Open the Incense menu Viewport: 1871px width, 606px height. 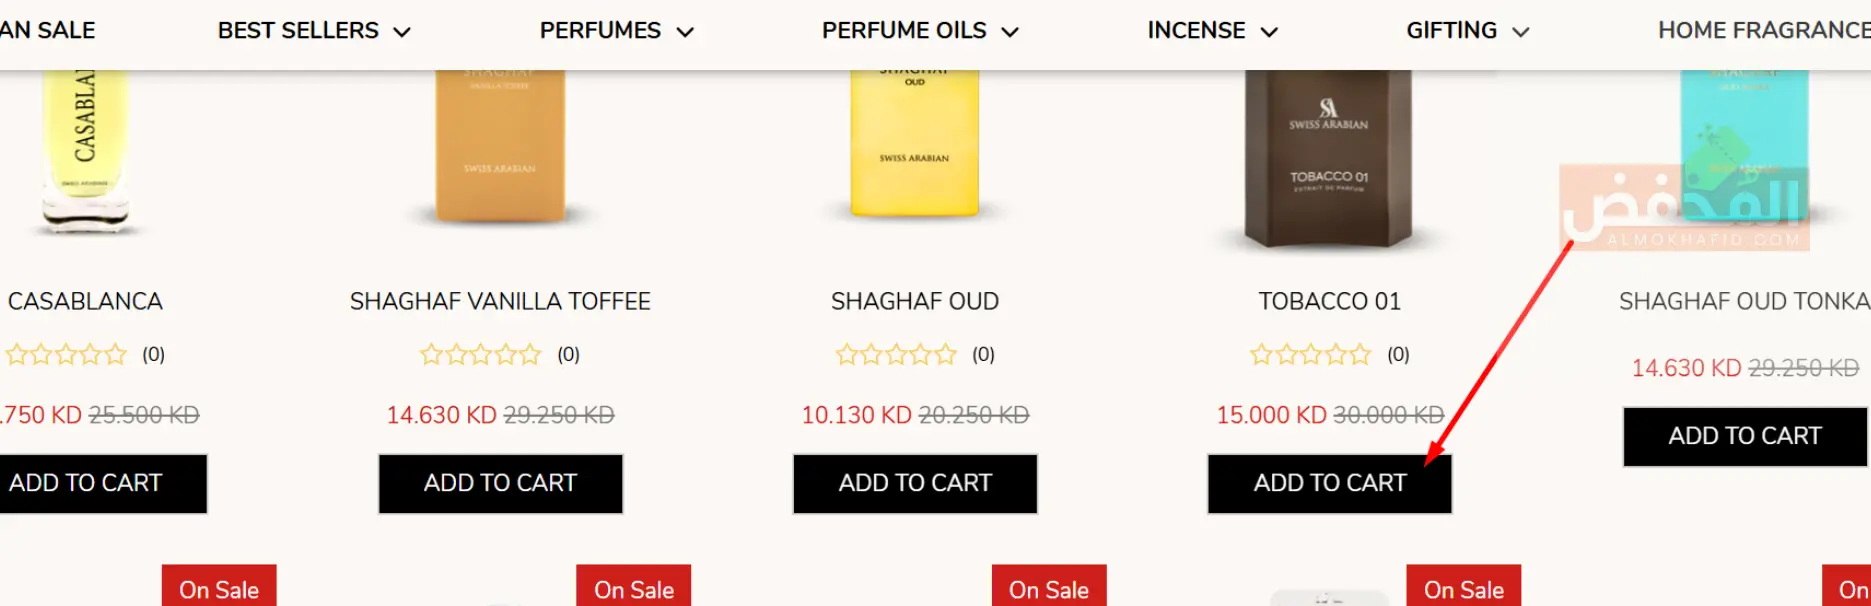click(1212, 31)
